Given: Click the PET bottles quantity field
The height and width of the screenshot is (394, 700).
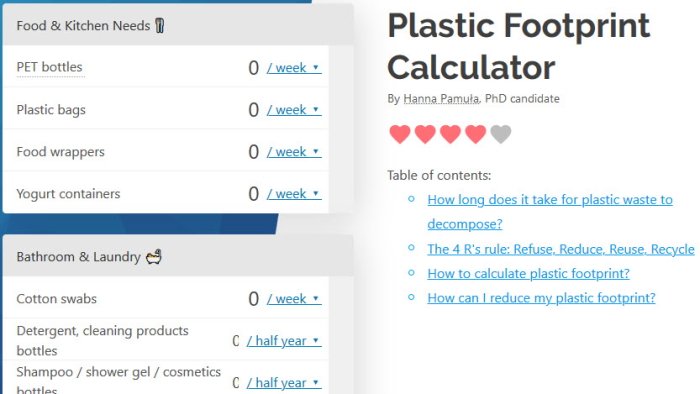Looking at the screenshot, I should (x=253, y=68).
